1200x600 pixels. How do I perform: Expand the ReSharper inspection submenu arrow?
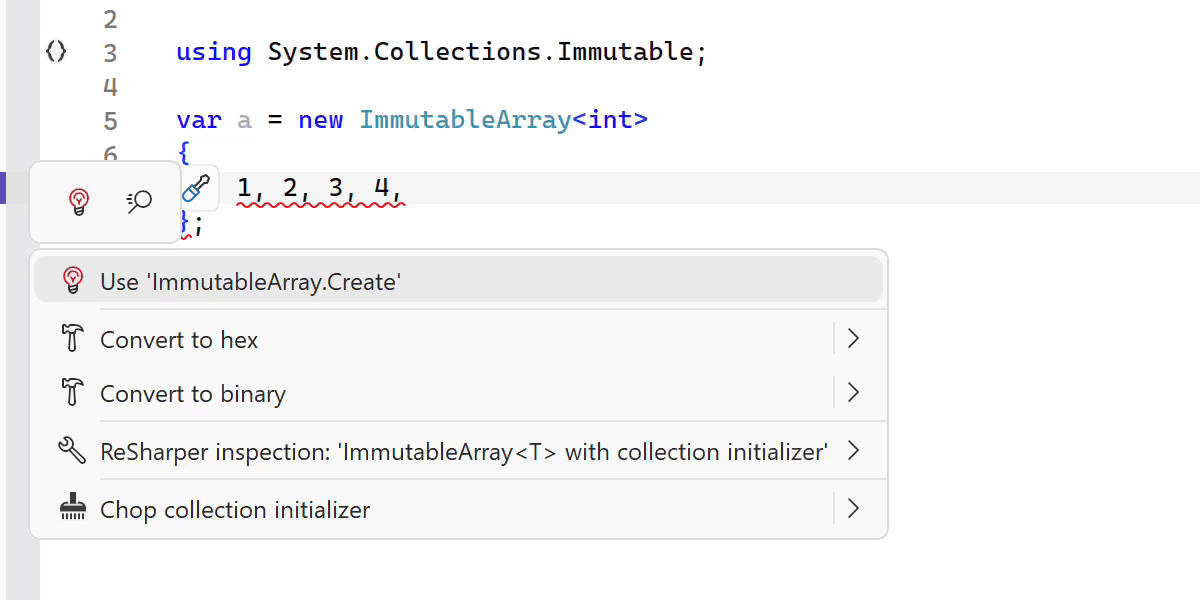point(853,452)
